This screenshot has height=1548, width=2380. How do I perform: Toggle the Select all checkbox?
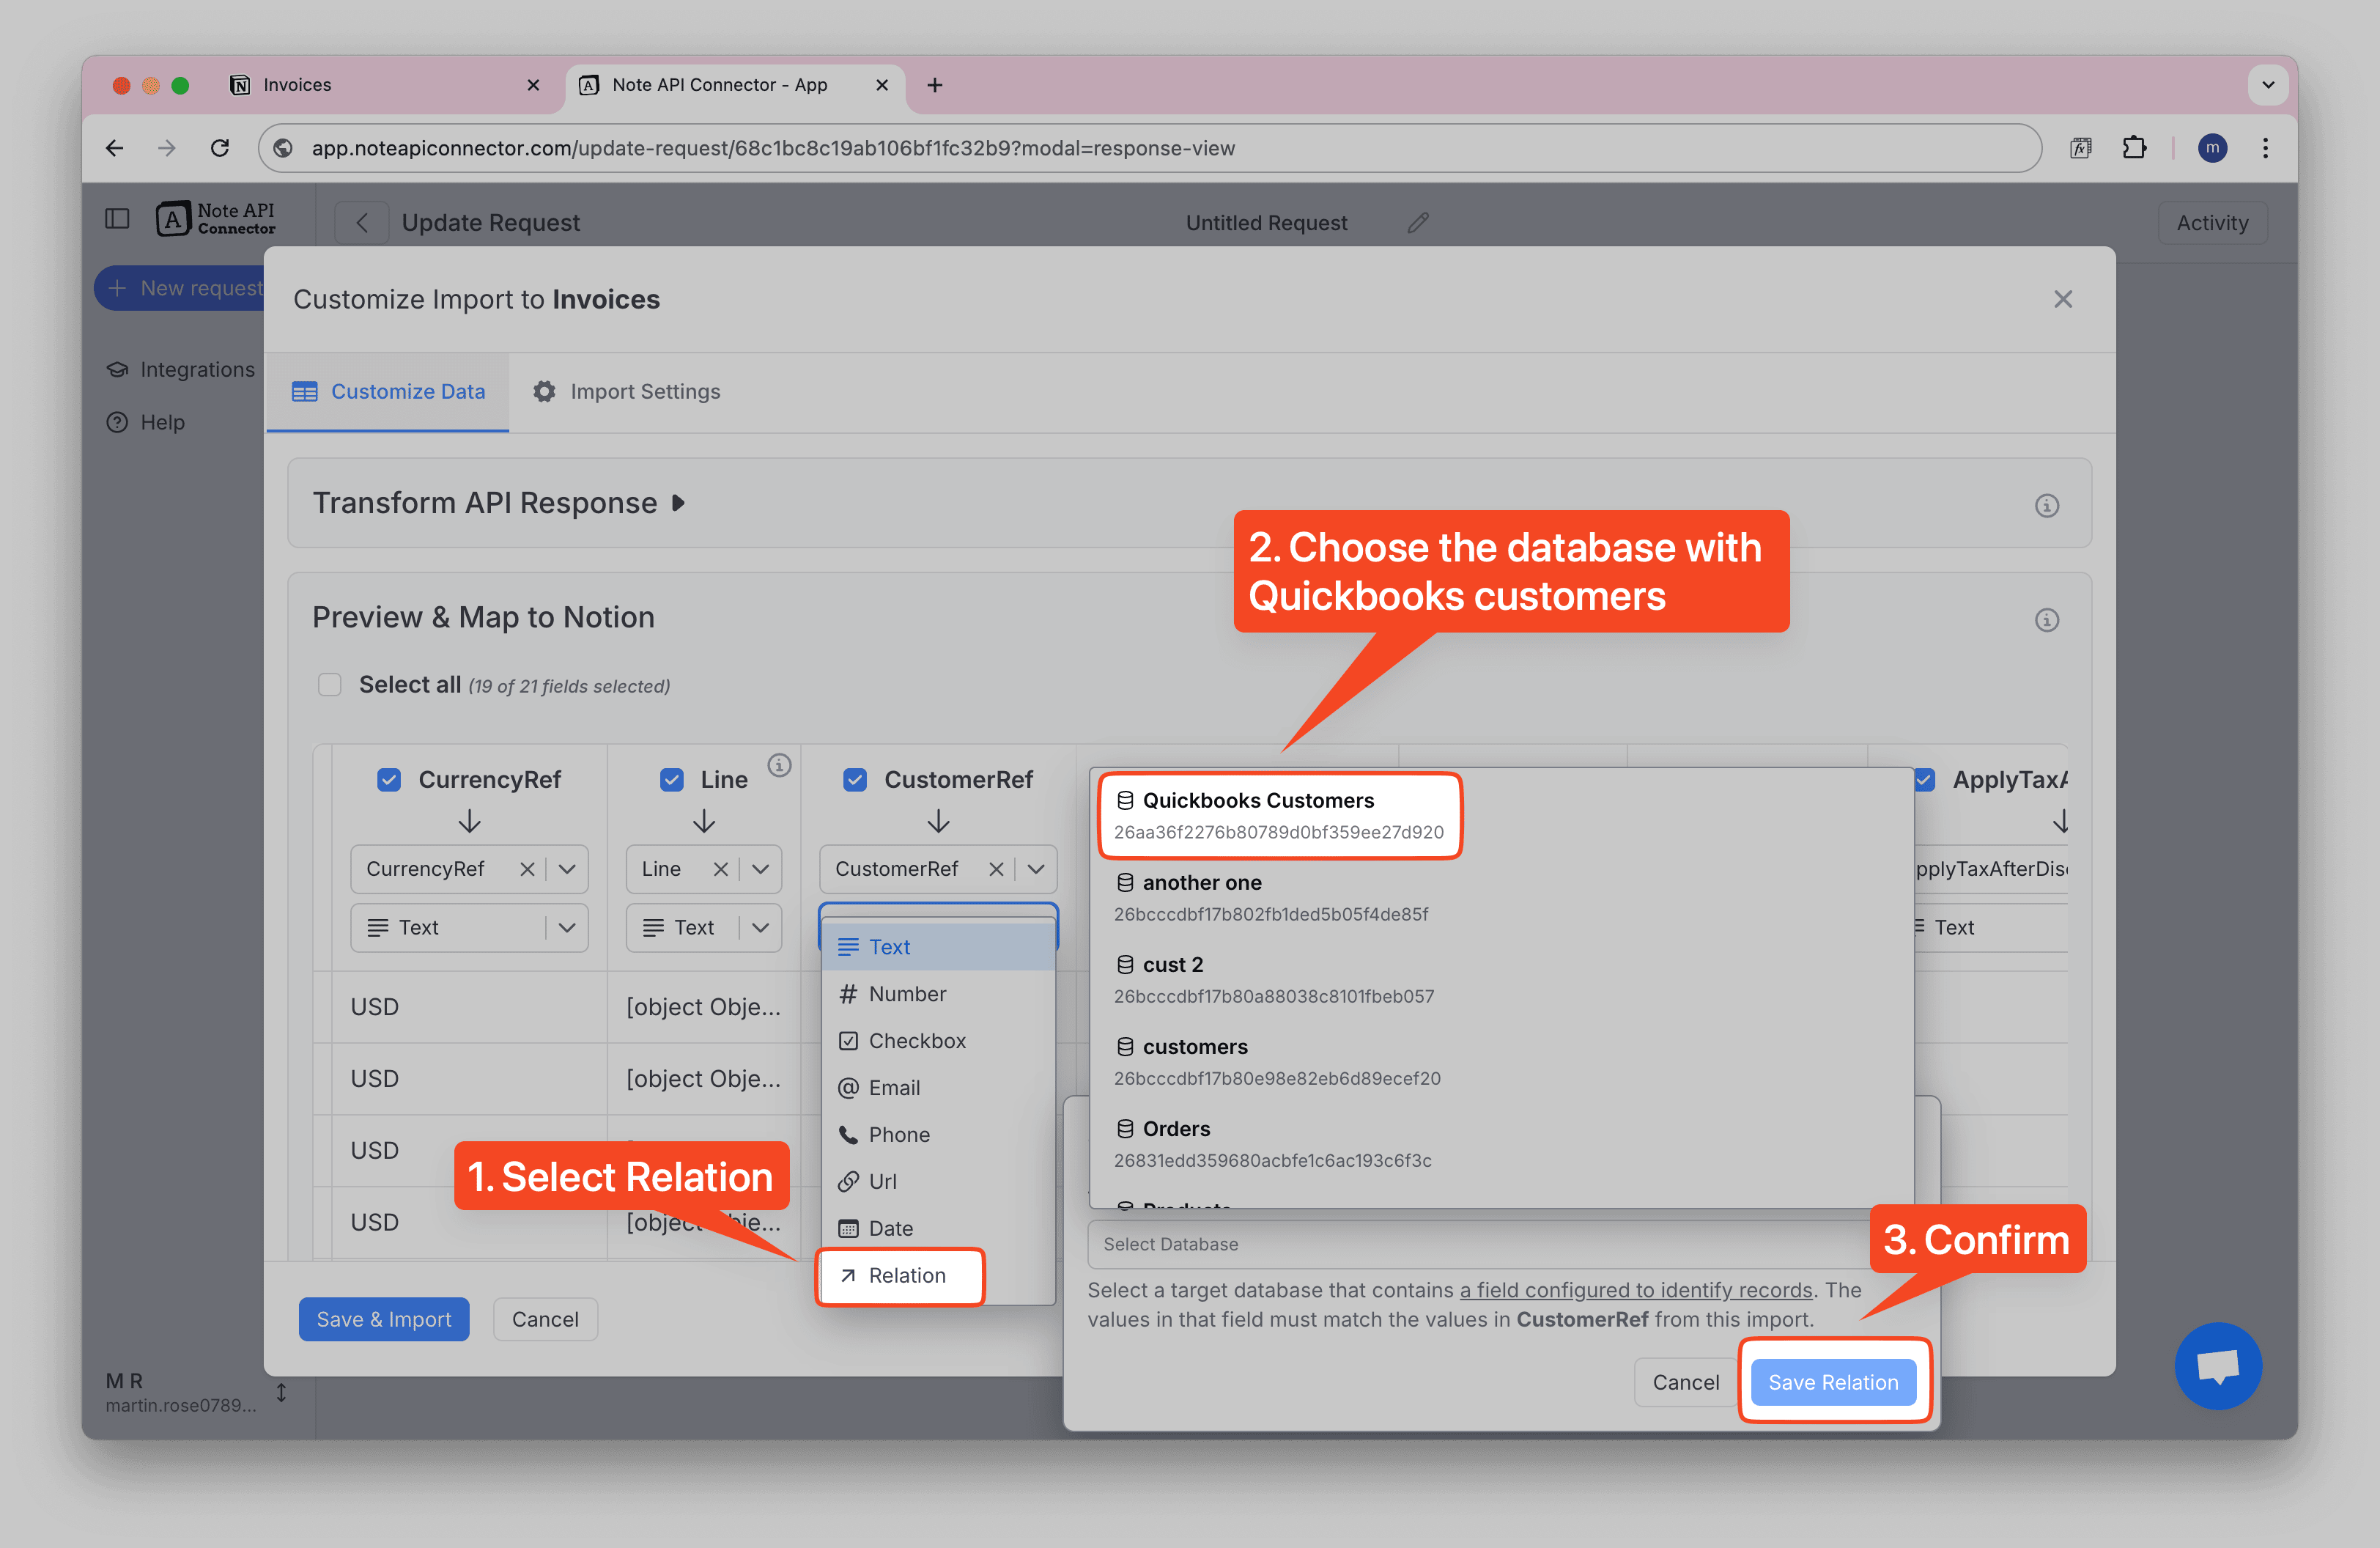click(329, 685)
